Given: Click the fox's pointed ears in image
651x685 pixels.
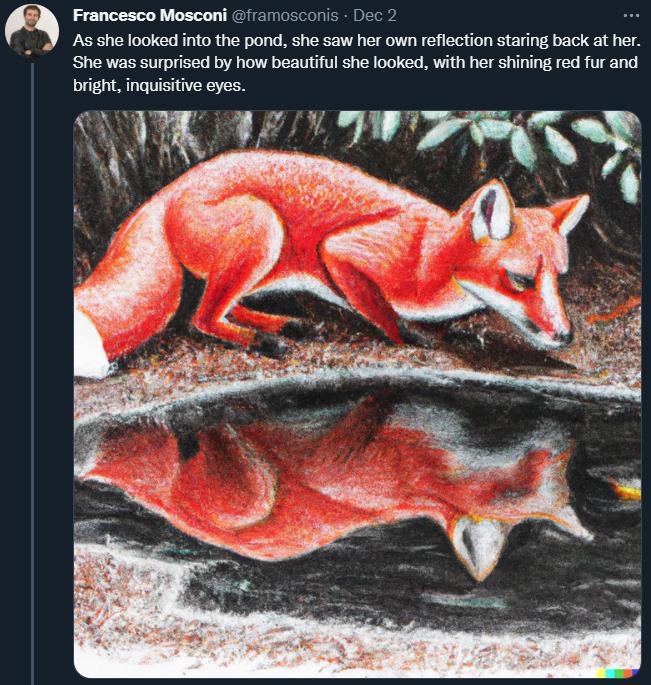Looking at the screenshot, I should point(495,208).
